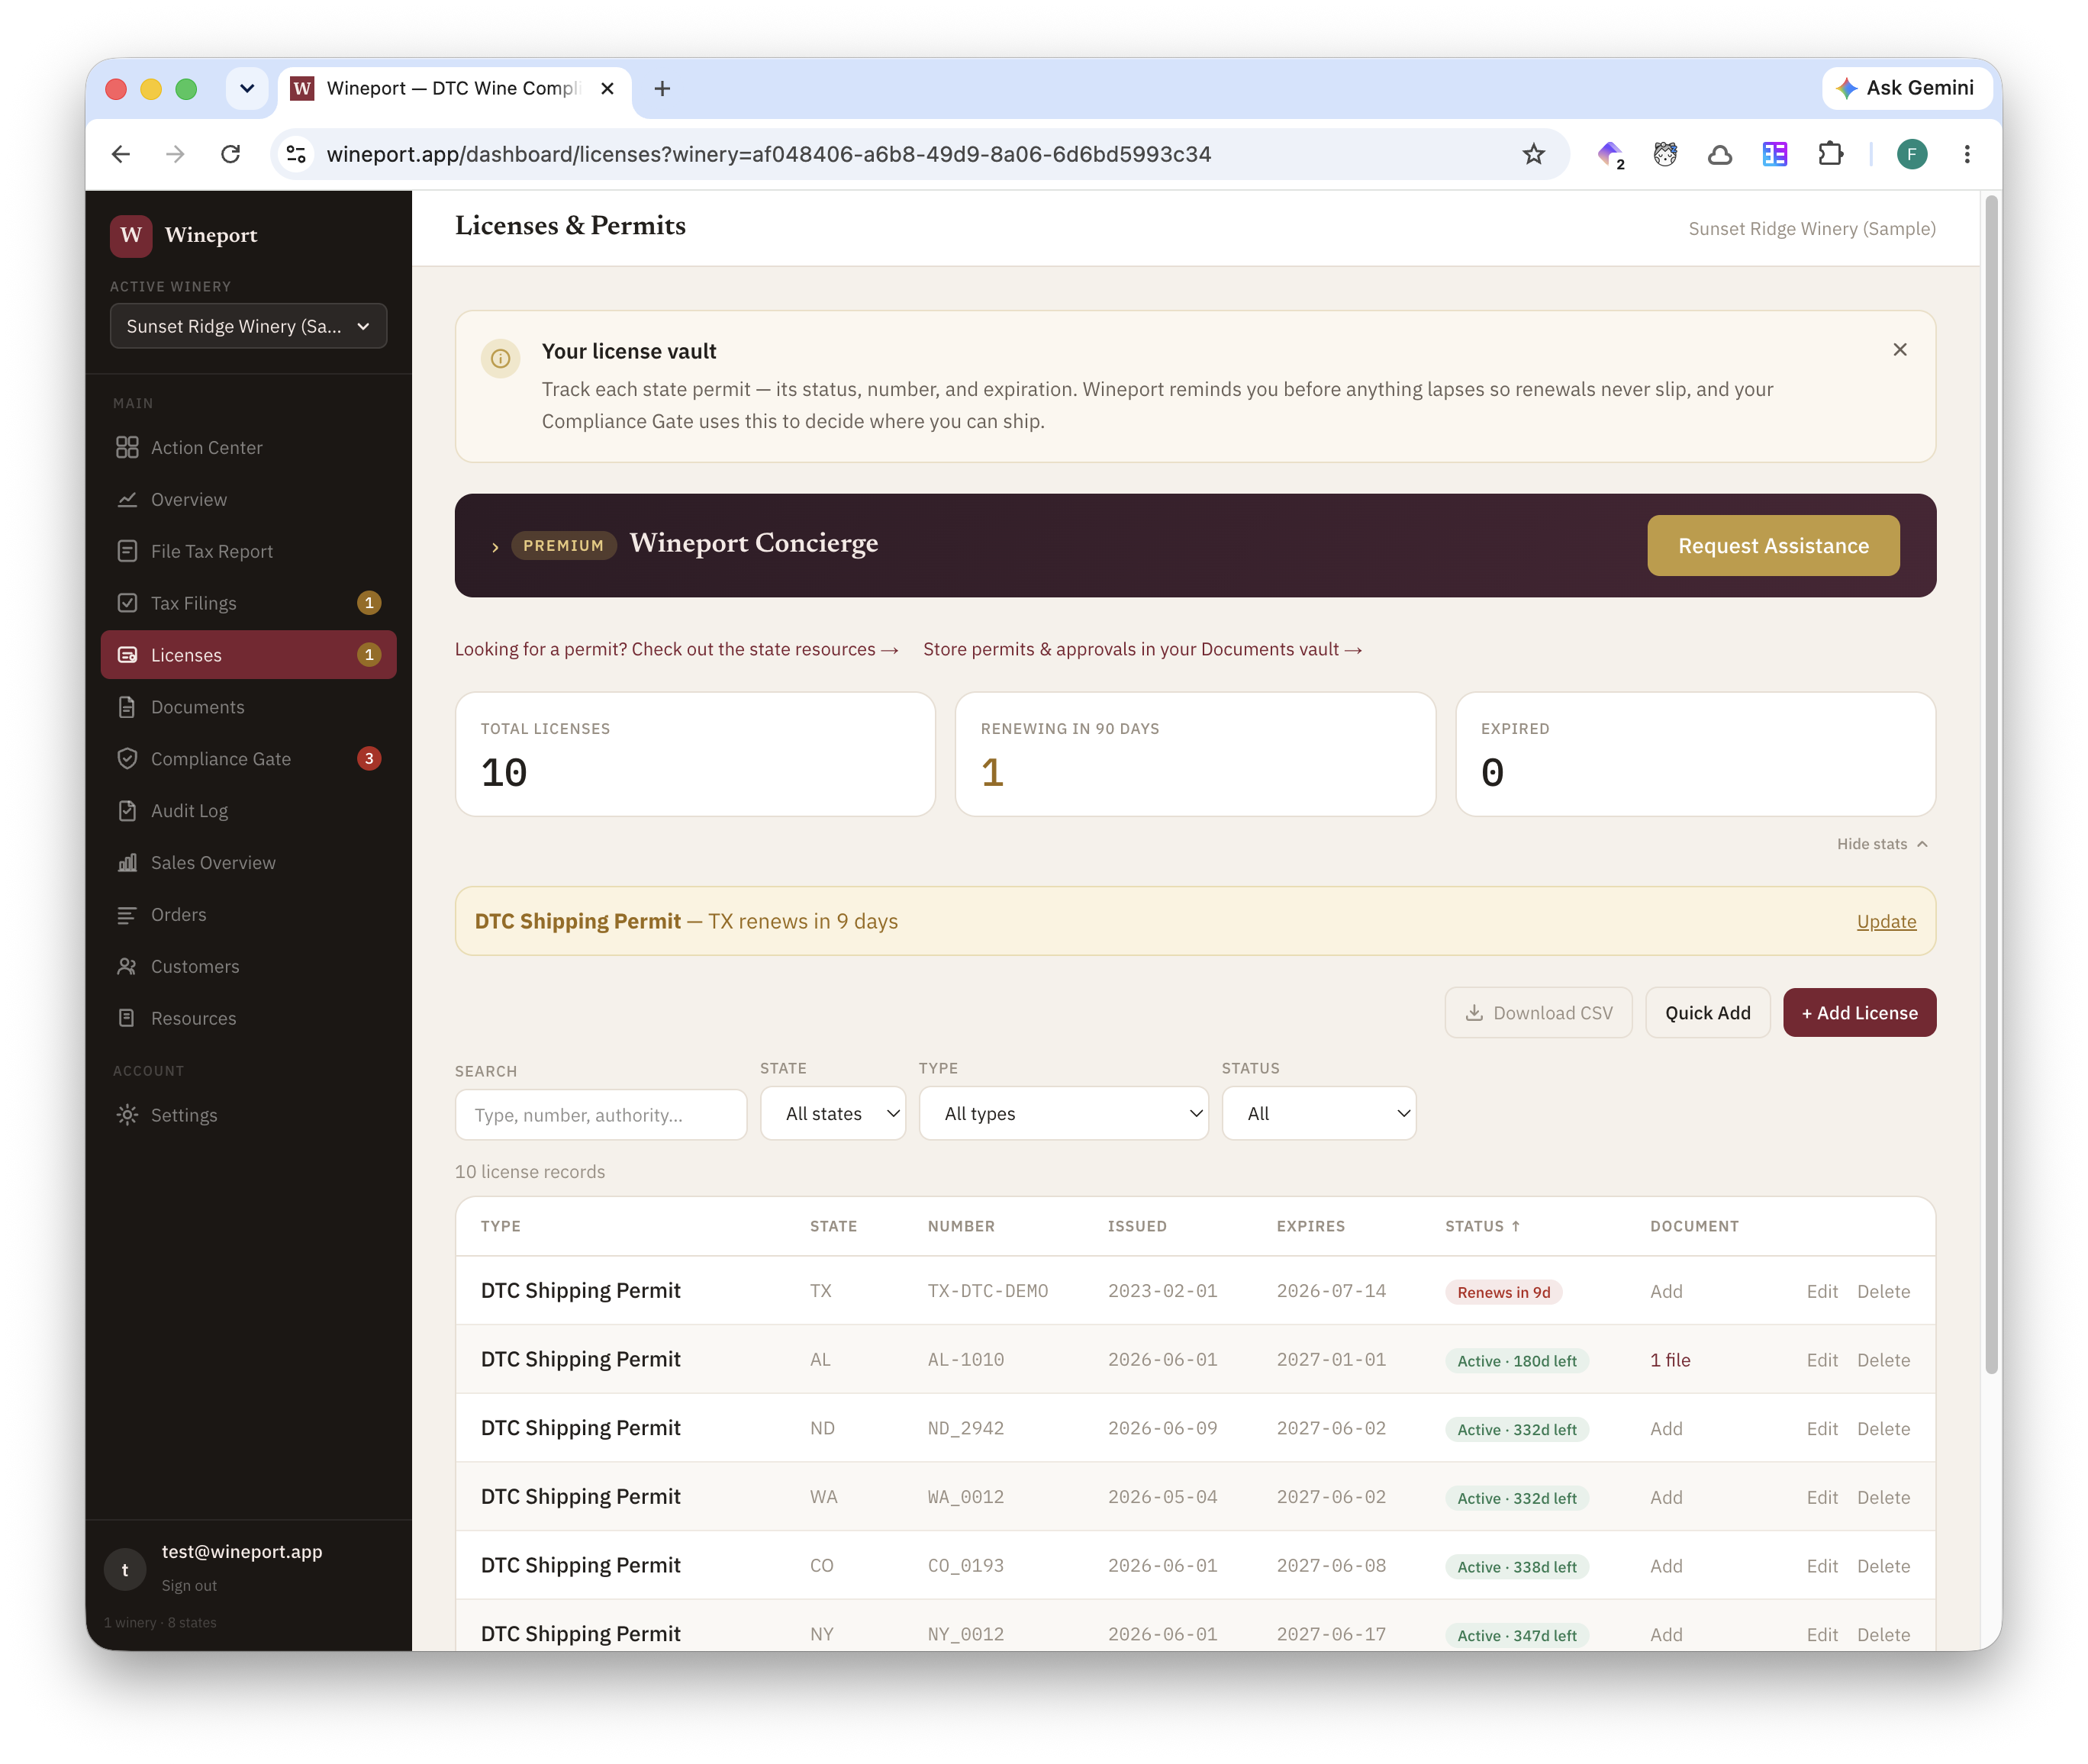Edit the TX DTC Shipping Permit

(1822, 1291)
